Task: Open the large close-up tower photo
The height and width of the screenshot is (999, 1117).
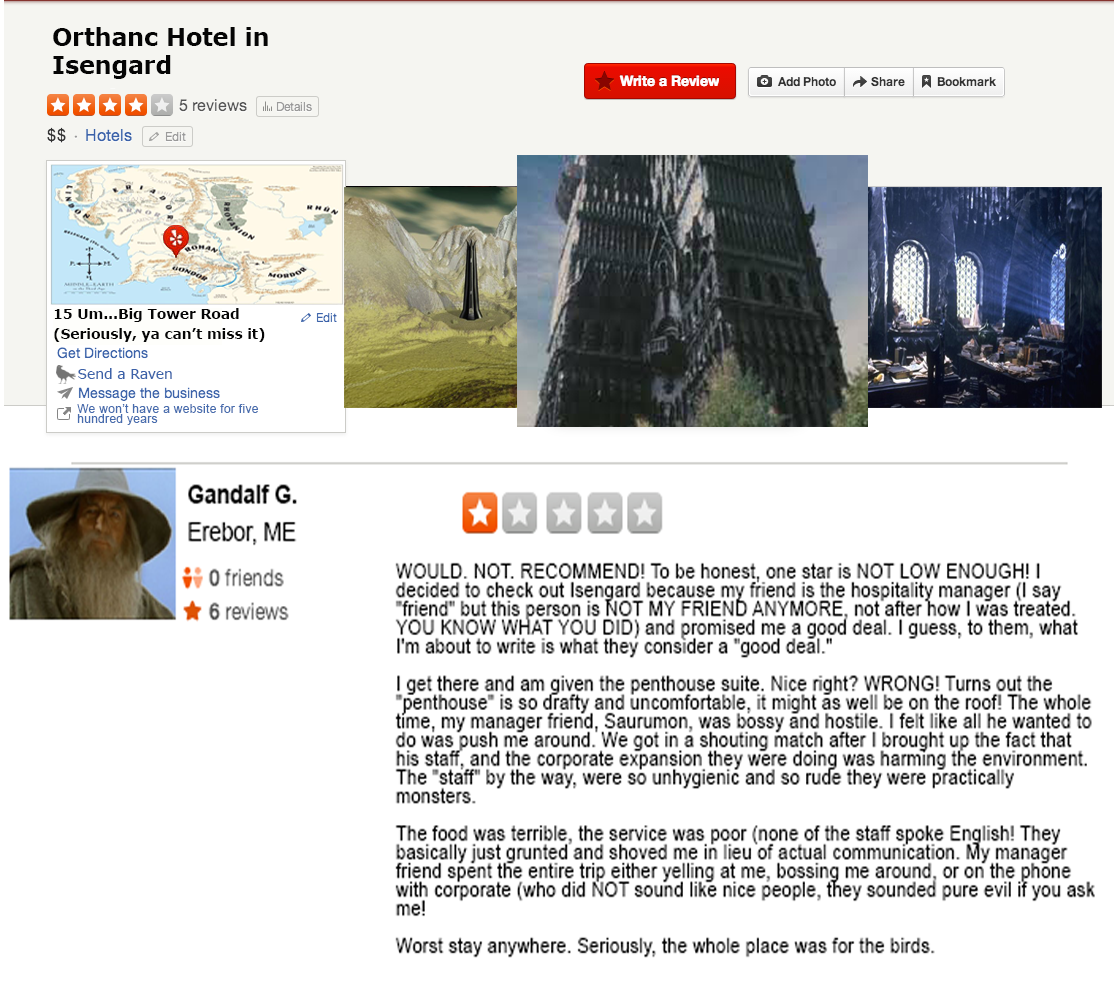Action: pyautogui.click(x=692, y=291)
